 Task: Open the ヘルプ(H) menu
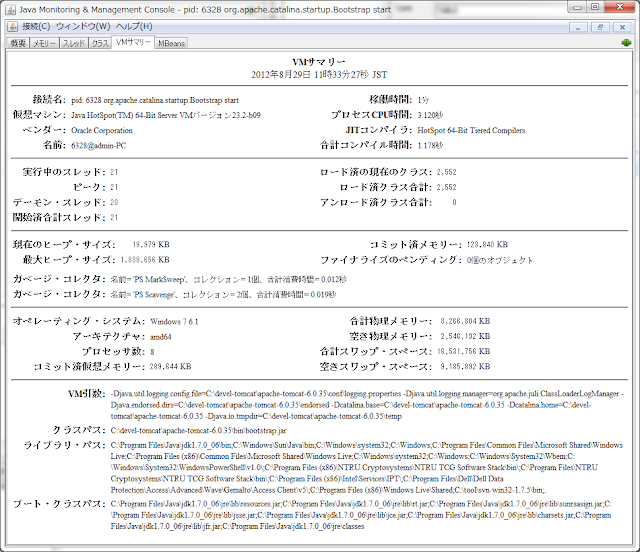tap(134, 27)
